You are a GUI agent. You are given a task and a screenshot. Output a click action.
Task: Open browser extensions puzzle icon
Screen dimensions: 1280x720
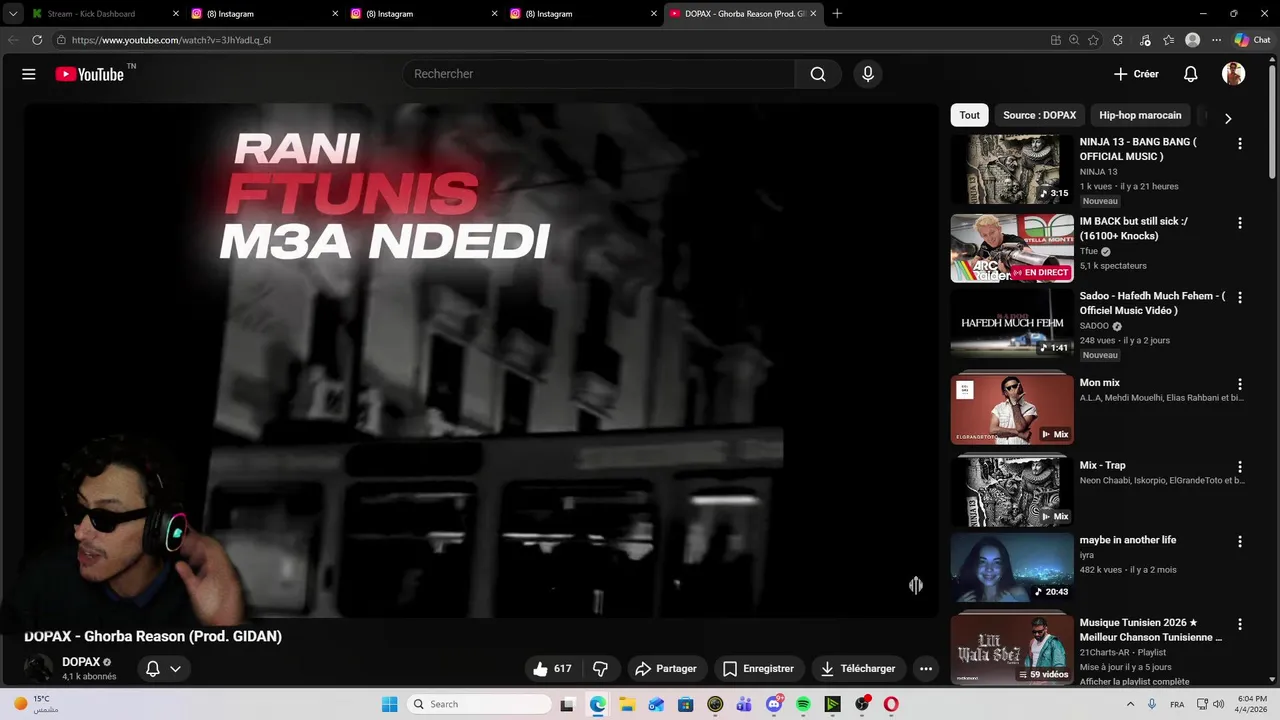[x=1118, y=40]
